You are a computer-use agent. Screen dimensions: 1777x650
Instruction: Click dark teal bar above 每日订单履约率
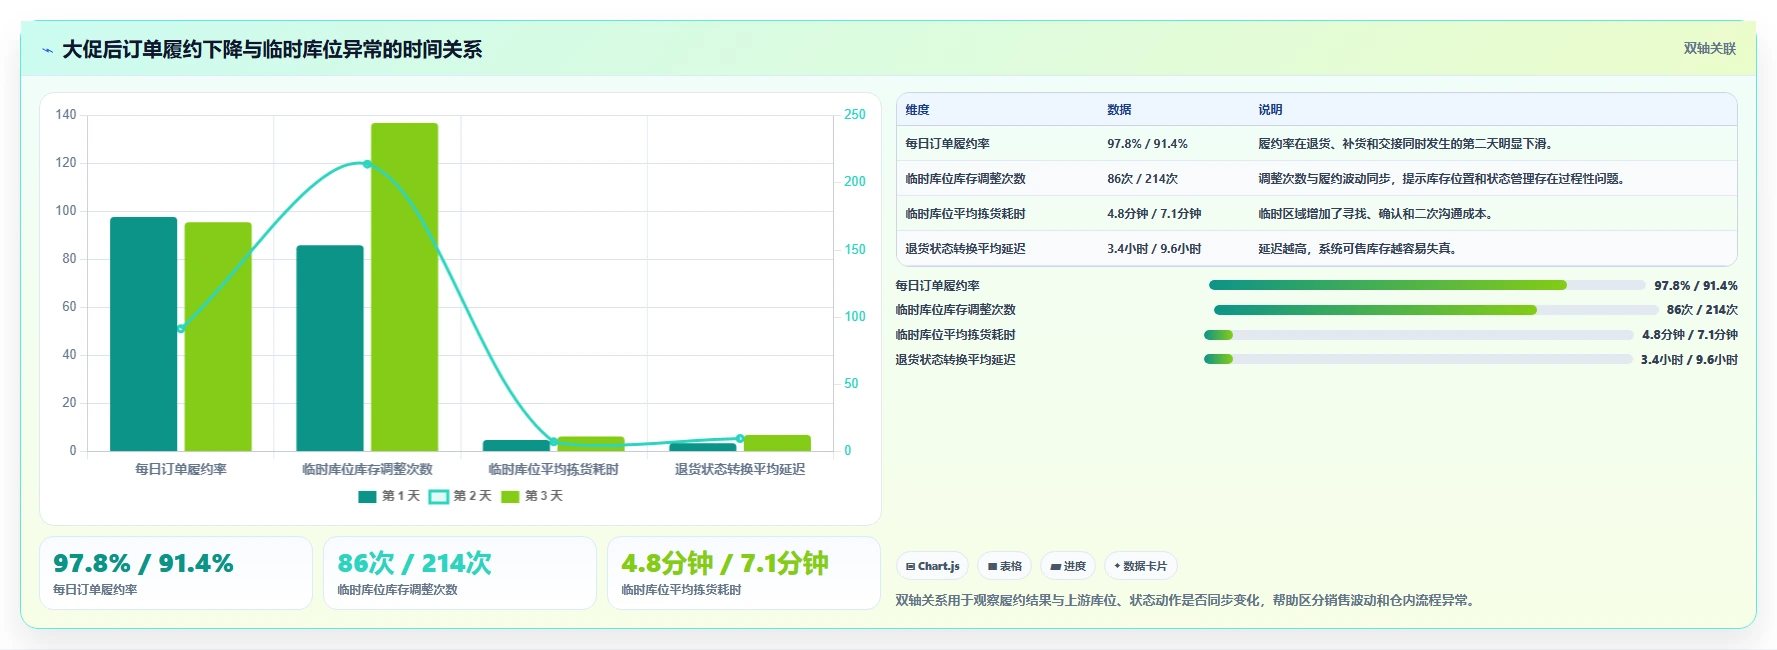(x=143, y=334)
